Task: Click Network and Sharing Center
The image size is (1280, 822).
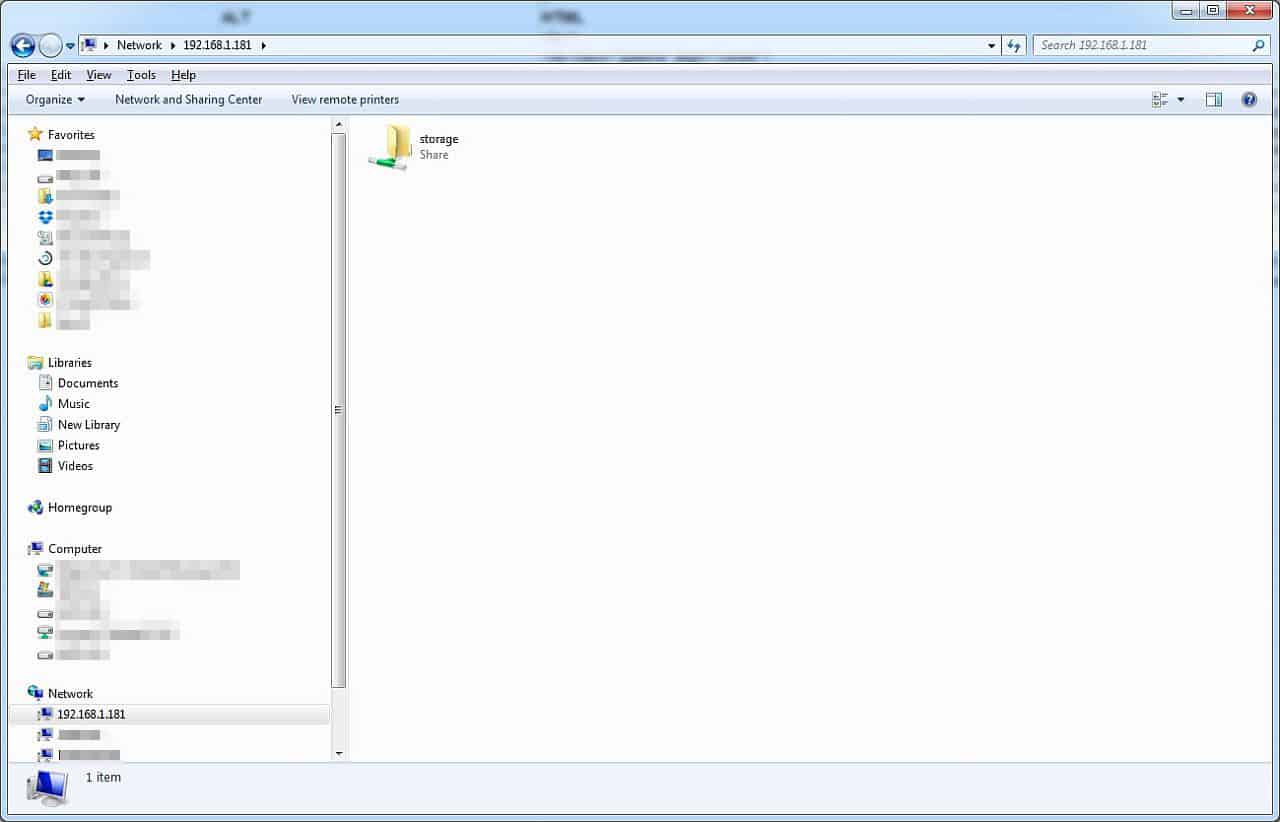Action: (x=188, y=100)
